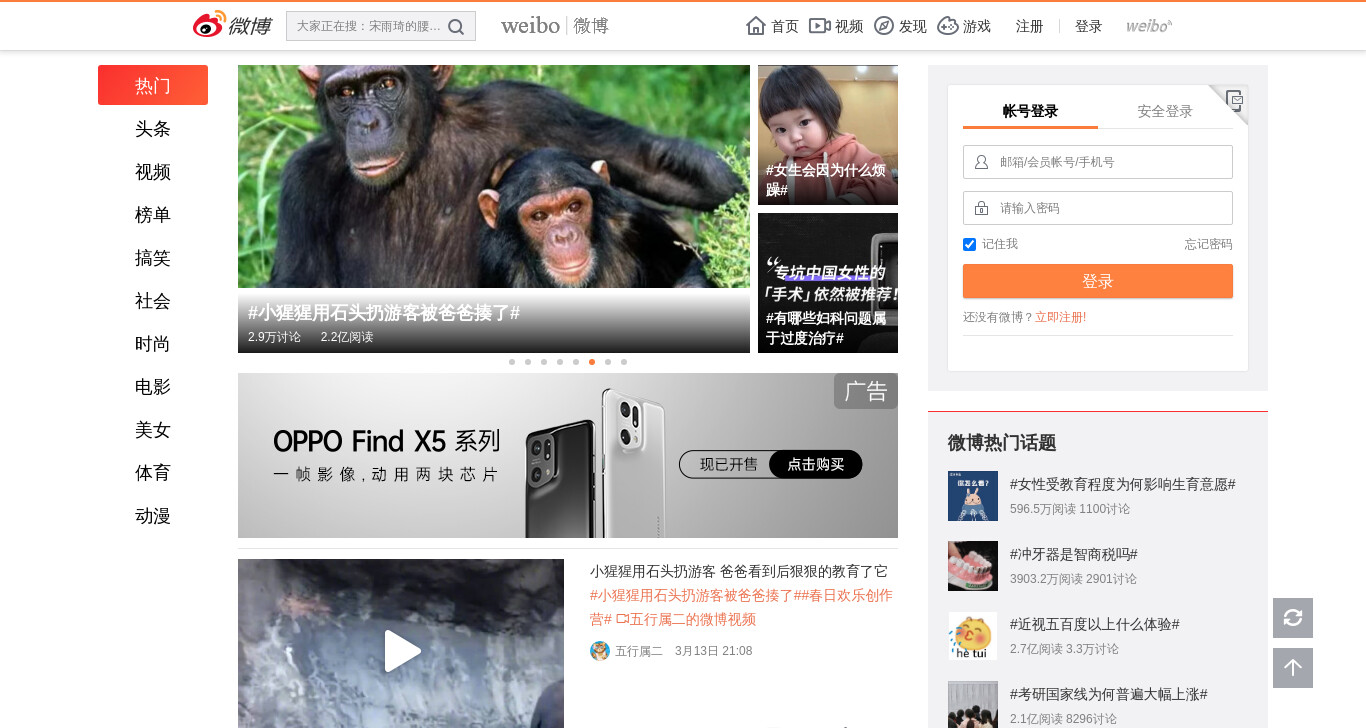Viewport: 1366px width, 728px height.
Task: Click the 立即注册! link
Action: (x=1060, y=317)
